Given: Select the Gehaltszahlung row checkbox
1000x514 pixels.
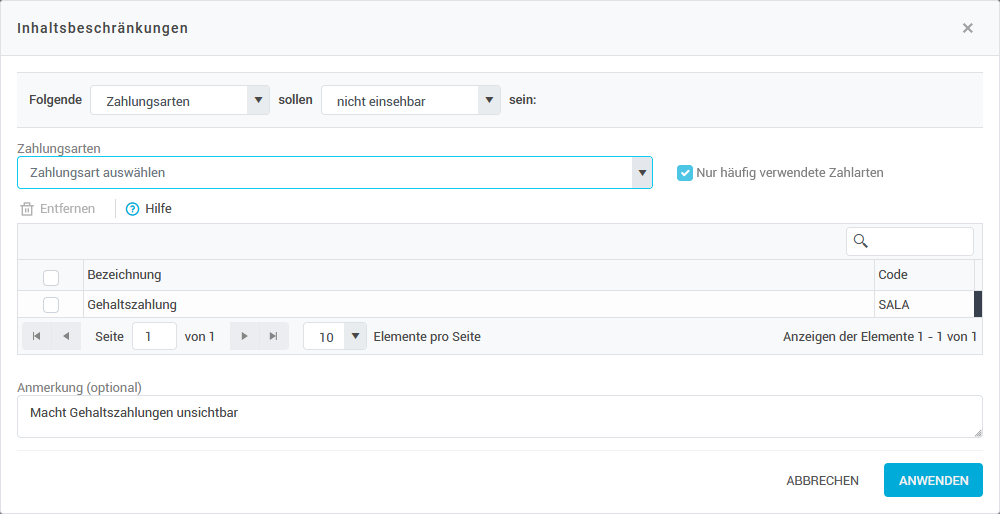Looking at the screenshot, I should tap(51, 305).
